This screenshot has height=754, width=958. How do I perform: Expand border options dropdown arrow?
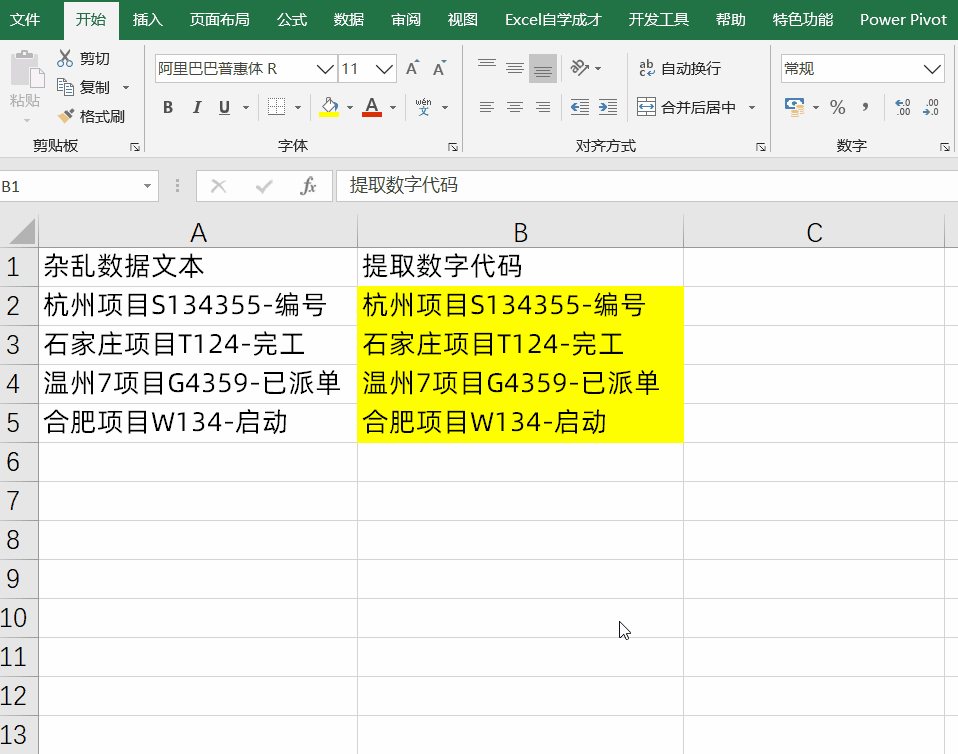[298, 108]
